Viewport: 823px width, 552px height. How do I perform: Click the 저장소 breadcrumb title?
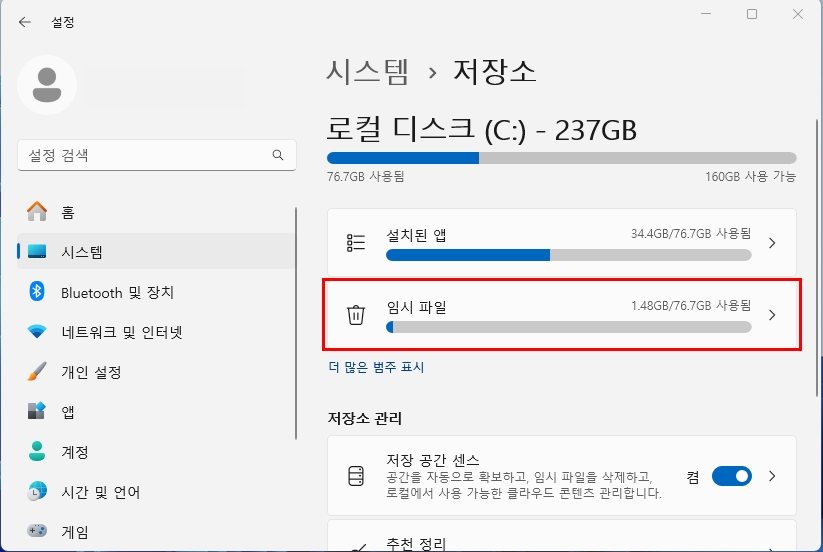[494, 71]
